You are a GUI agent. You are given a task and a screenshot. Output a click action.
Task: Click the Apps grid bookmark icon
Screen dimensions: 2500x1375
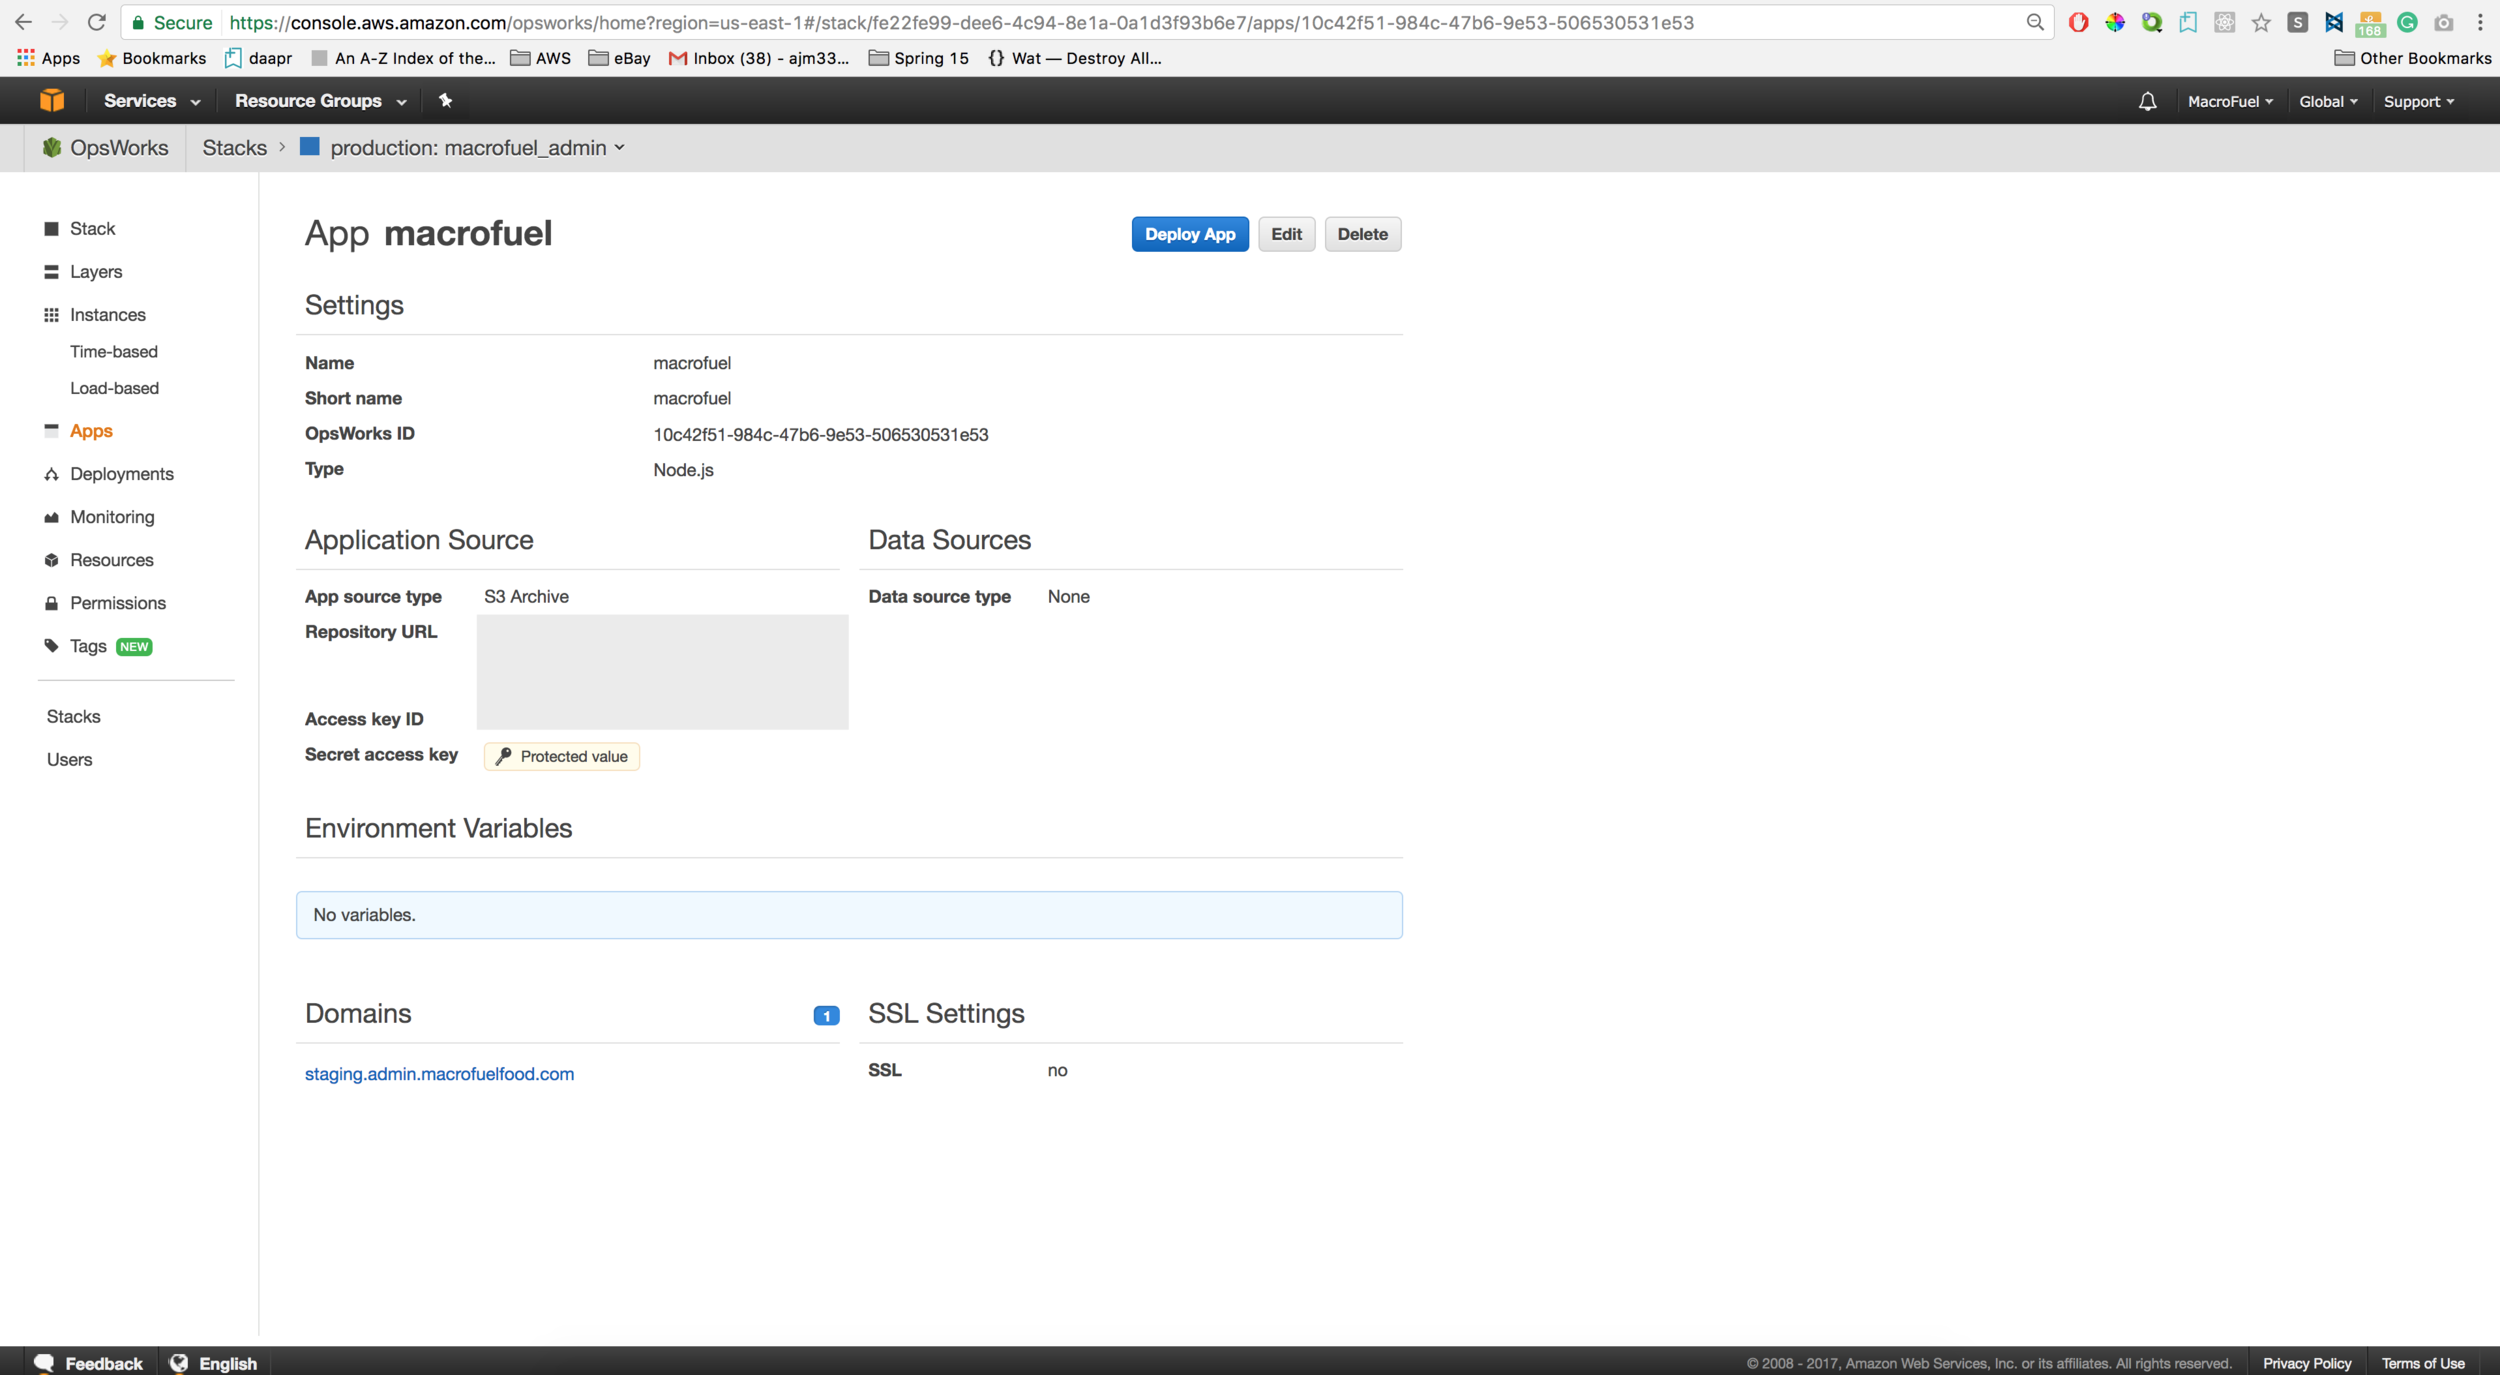coord(26,58)
